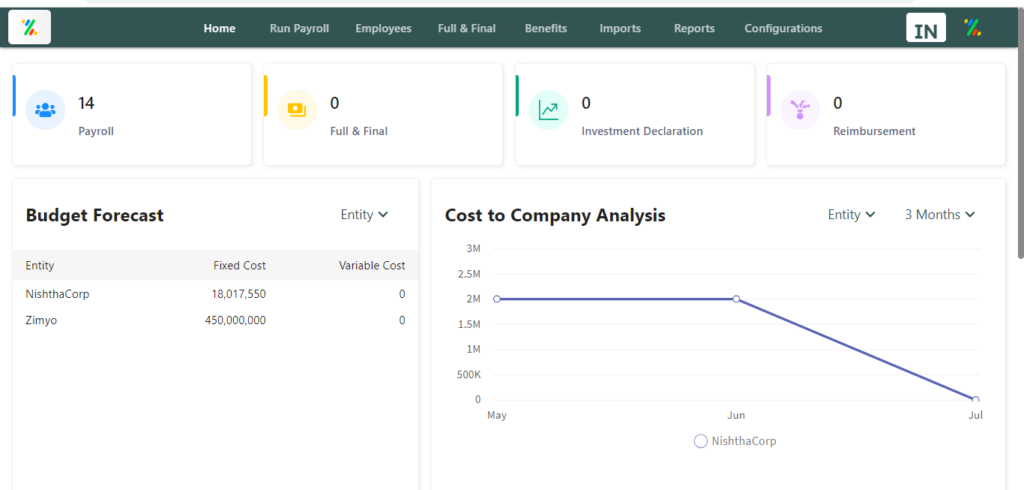Viewport: 1024px width, 490px height.
Task: Click NishthaCorp's variable cost value 0
Action: [x=402, y=294]
